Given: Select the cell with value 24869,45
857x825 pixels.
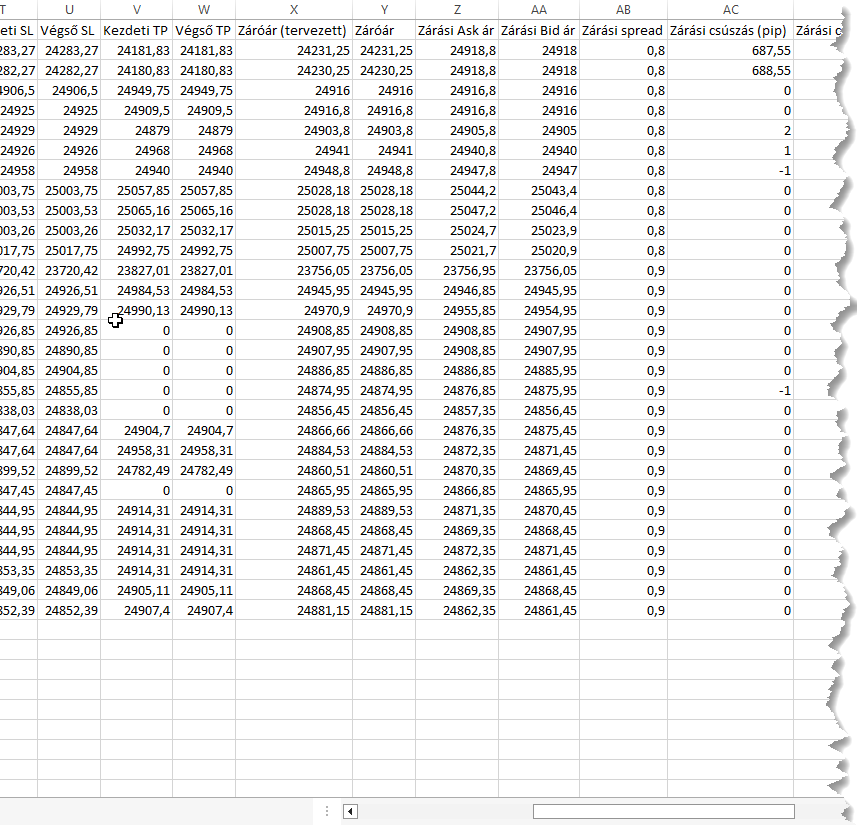Looking at the screenshot, I should [539, 471].
